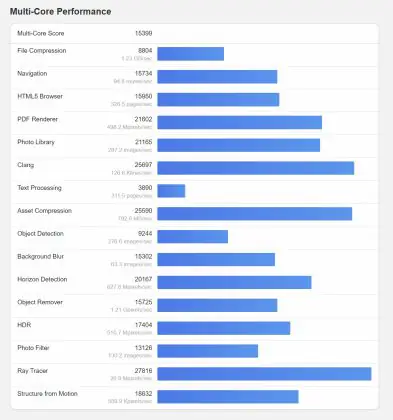Image resolution: width=393 pixels, height=420 pixels.
Task: Click the Horizon Detection bar
Action: coord(234,282)
